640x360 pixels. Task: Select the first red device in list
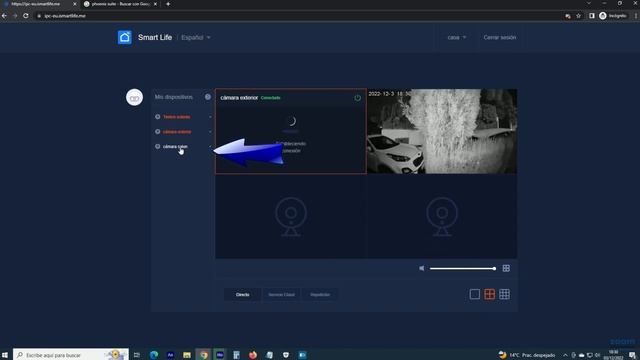(176, 117)
